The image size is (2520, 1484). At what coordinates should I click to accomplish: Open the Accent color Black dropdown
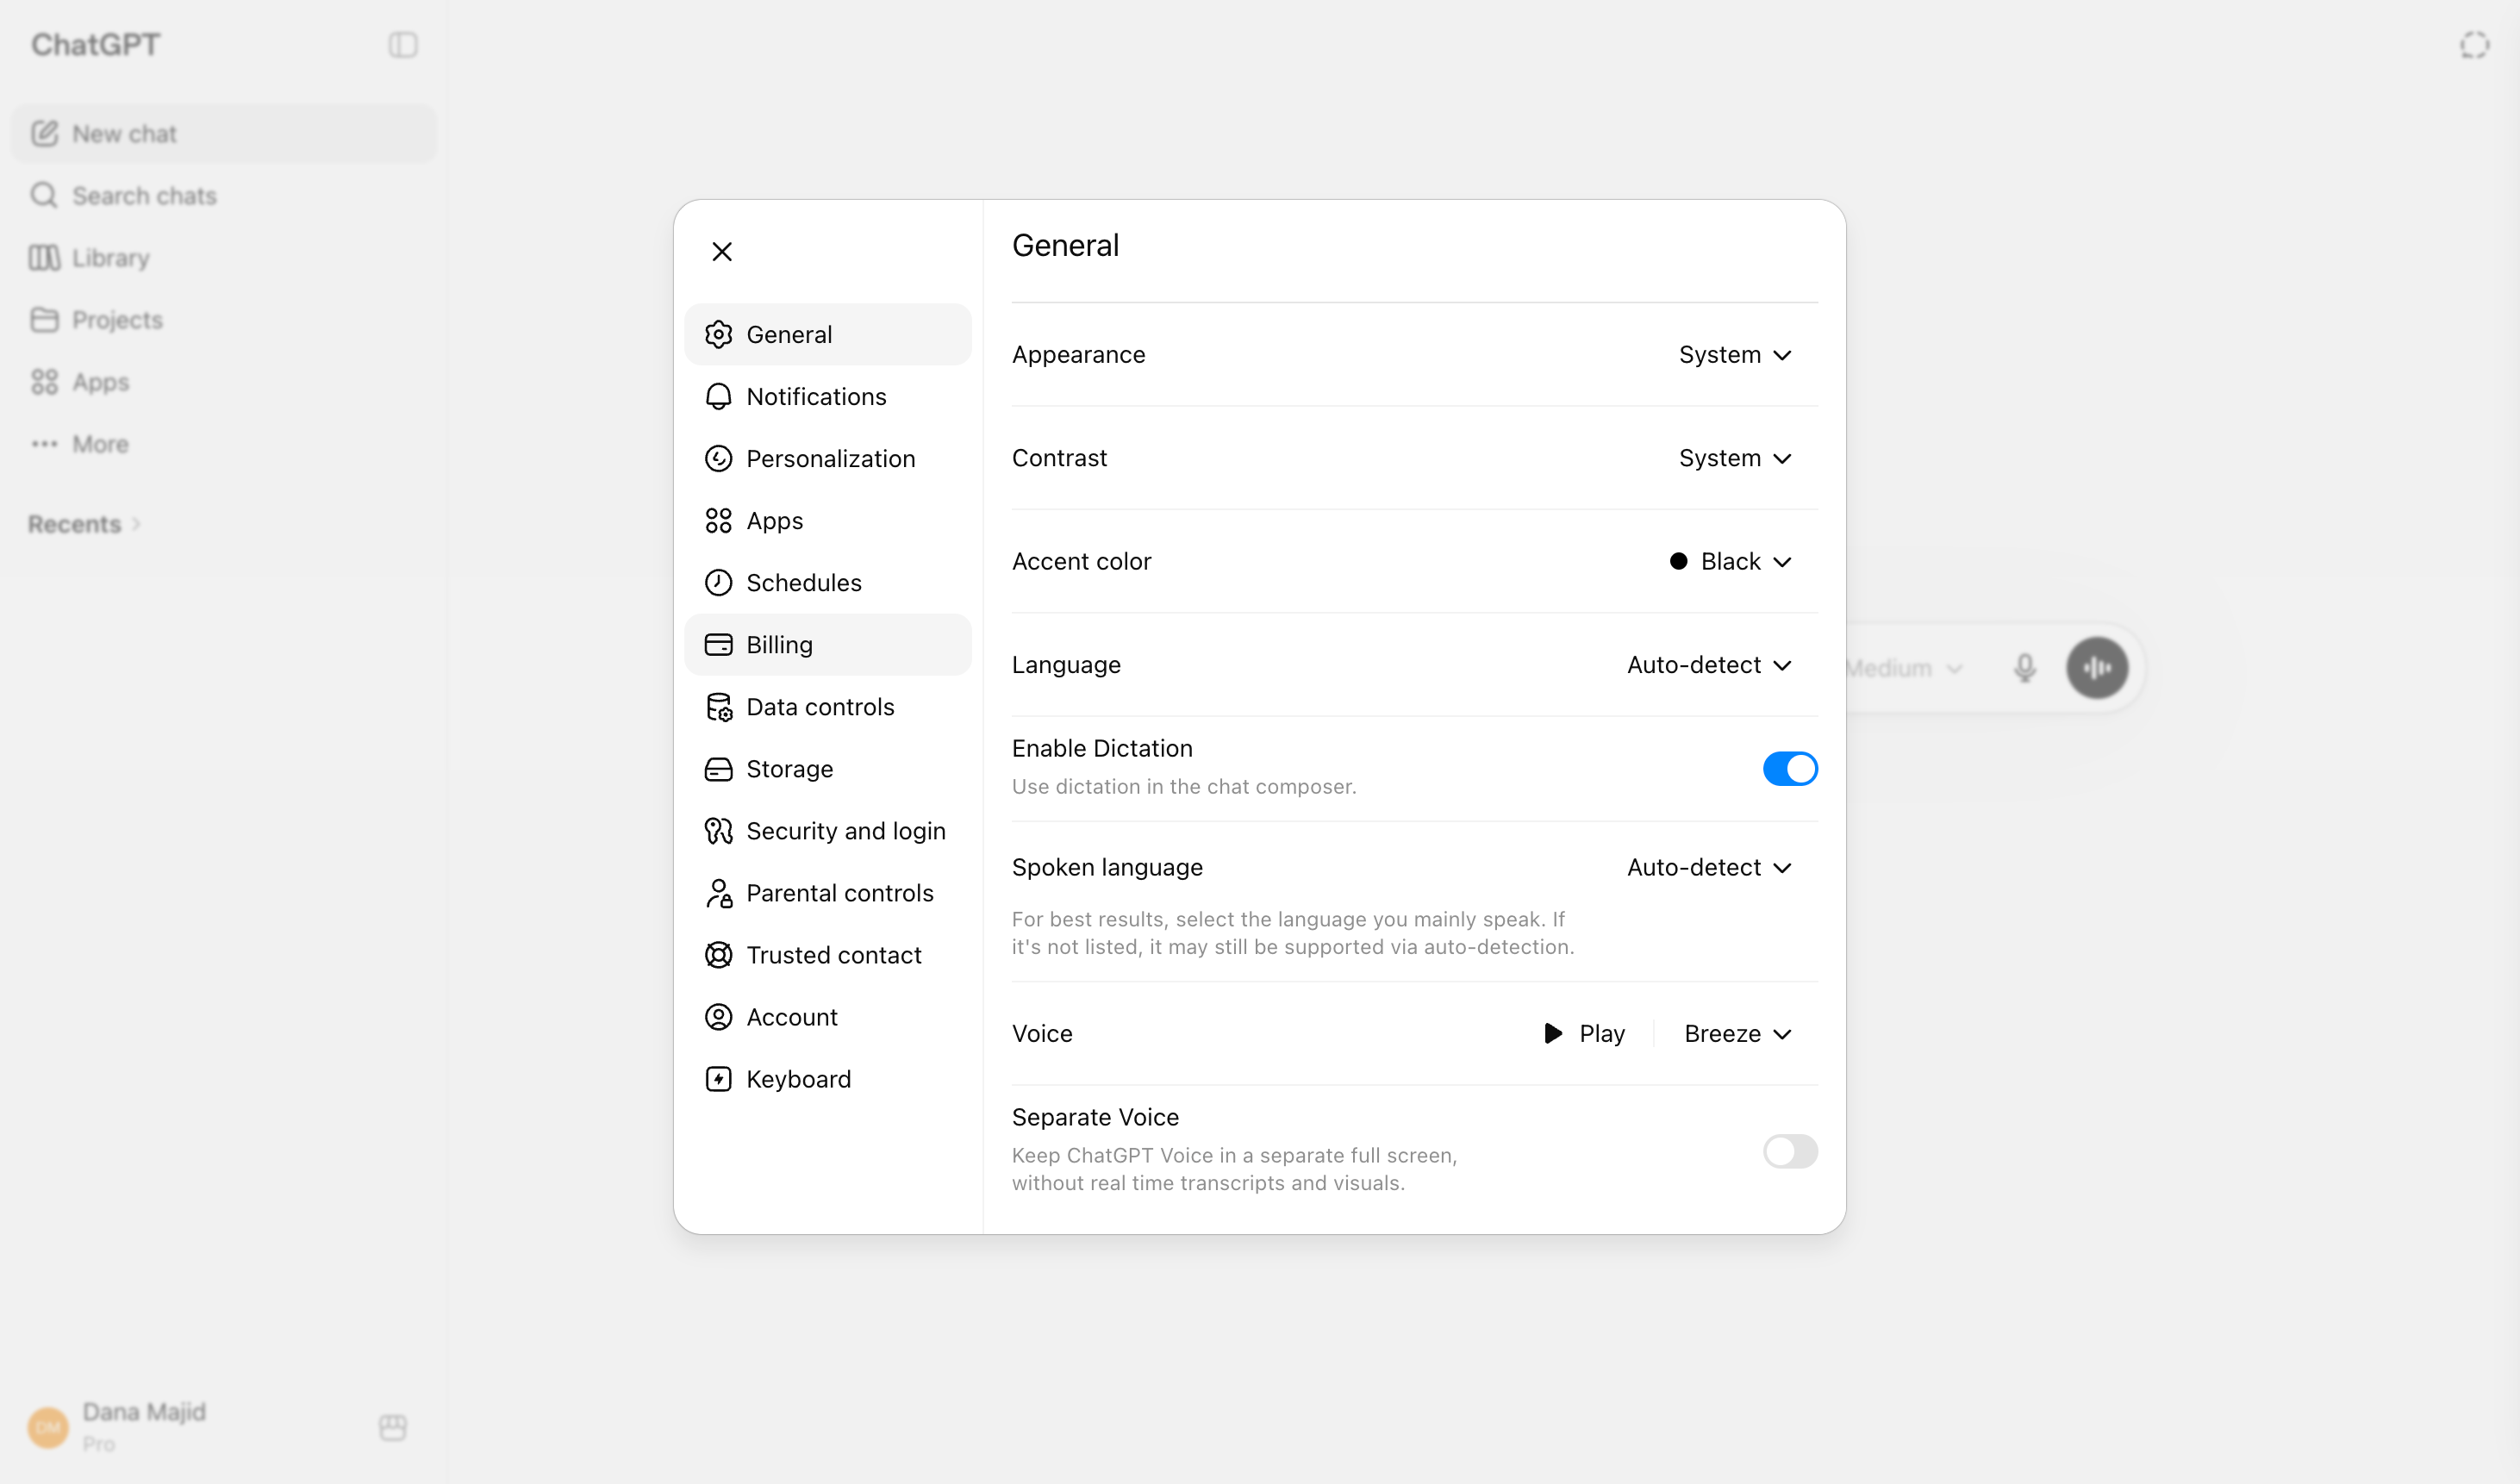pos(1731,561)
